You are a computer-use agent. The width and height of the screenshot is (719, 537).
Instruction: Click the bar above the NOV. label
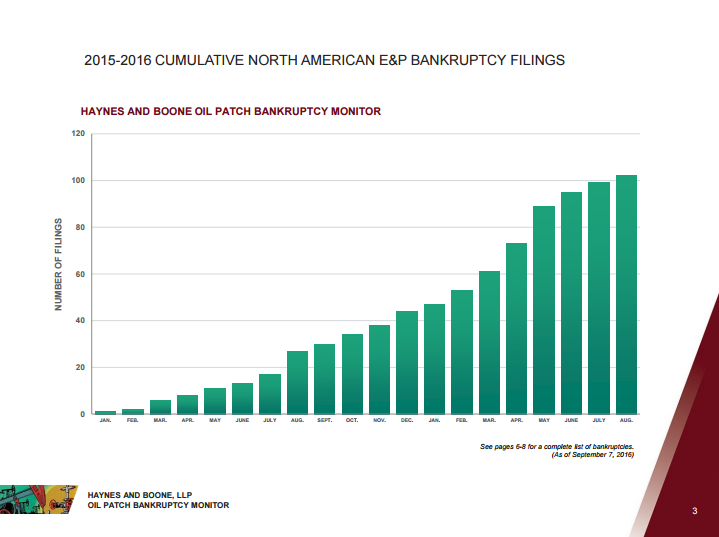[379, 369]
